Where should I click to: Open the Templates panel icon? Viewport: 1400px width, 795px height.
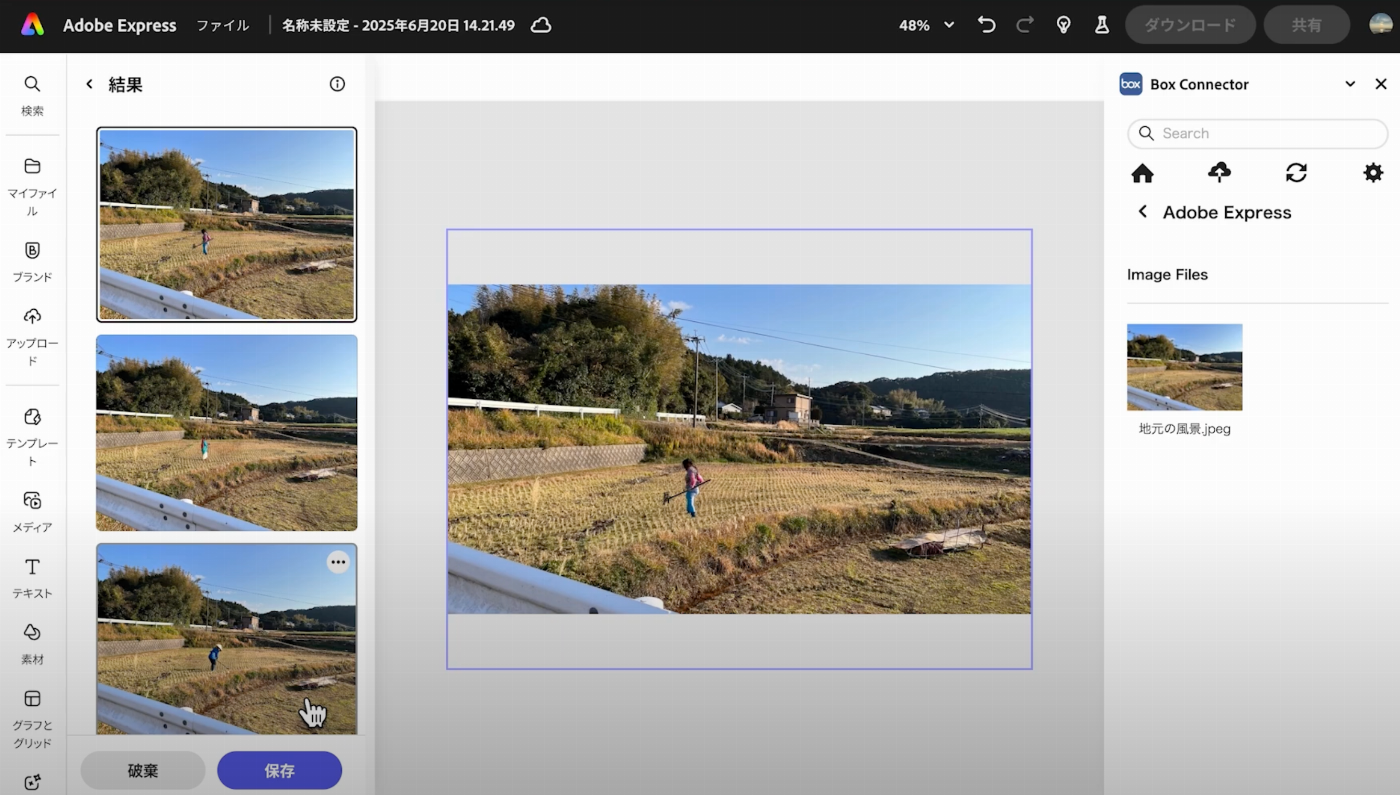point(32,417)
